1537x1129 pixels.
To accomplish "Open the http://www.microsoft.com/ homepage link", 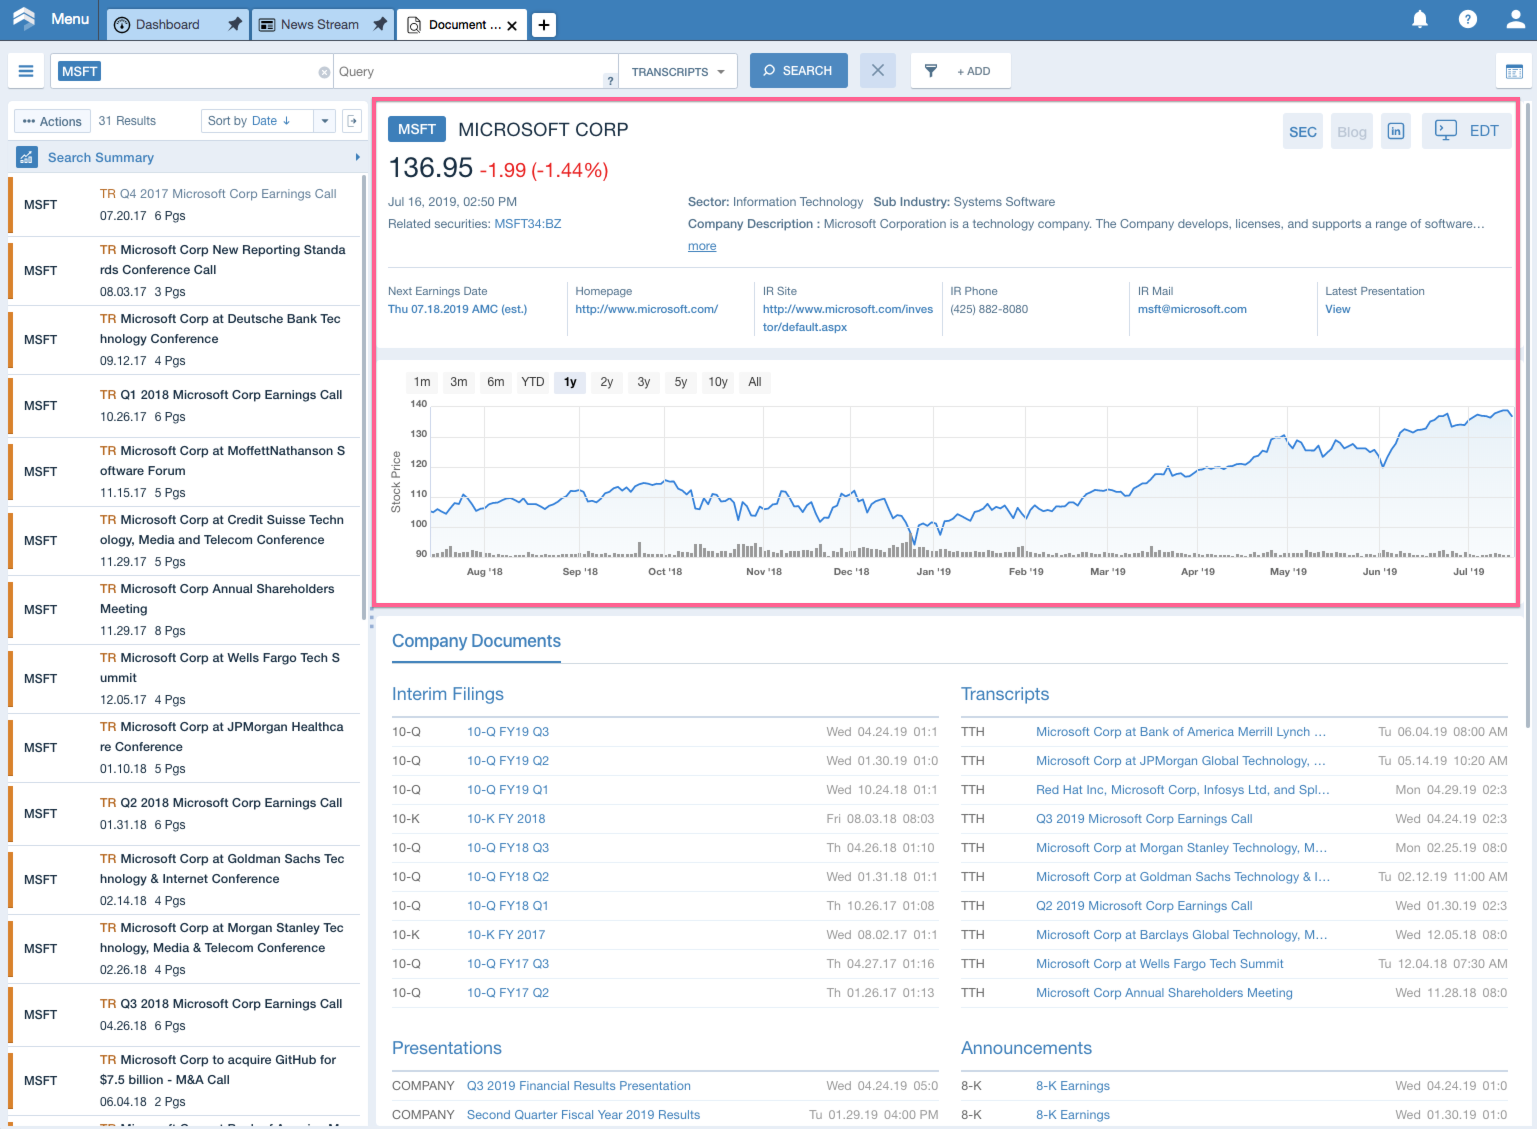I will [646, 309].
